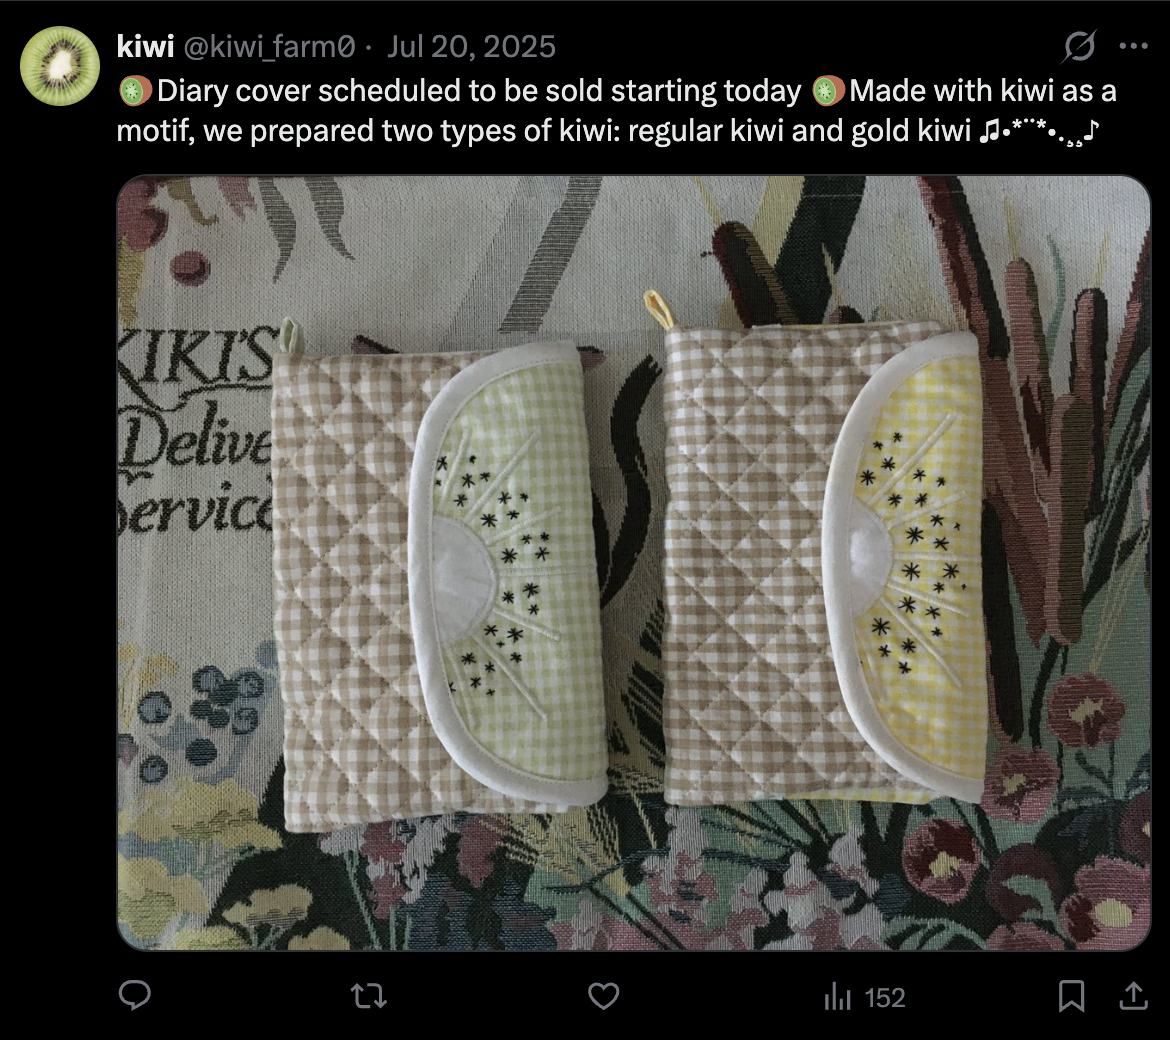
Task: Click the 152 view count number
Action: click(885, 997)
